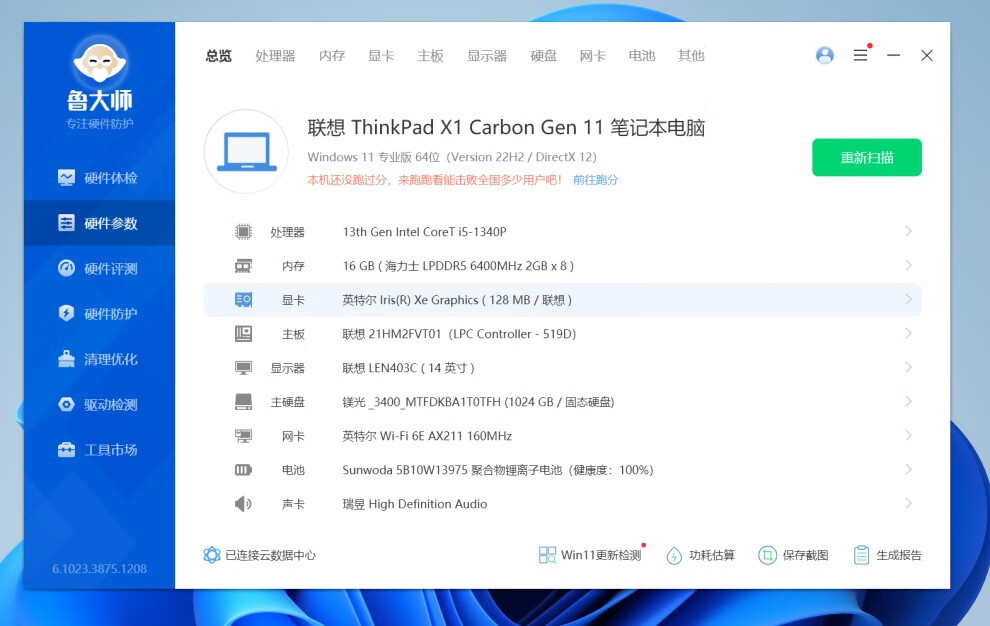
Task: Click version number 6.1023.3875.1208
Action: [100, 569]
